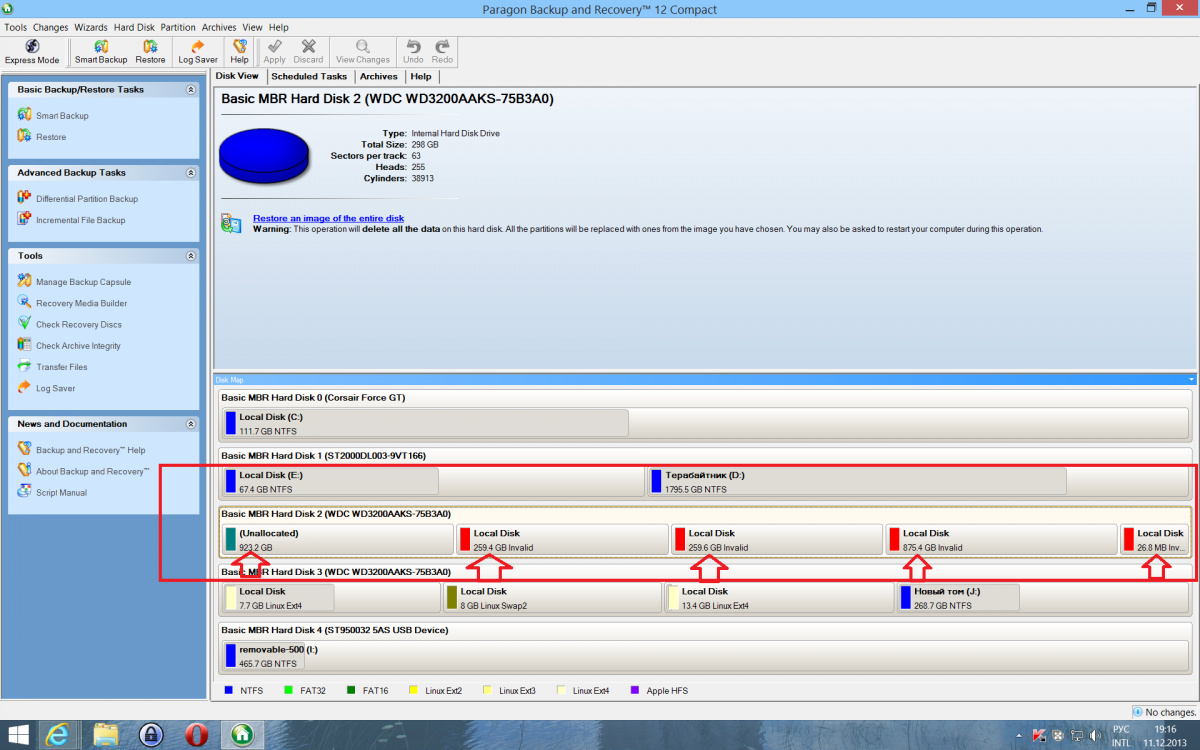Open Log Saver from the toolbar
Viewport: 1200px width, 750px height.
[198, 52]
